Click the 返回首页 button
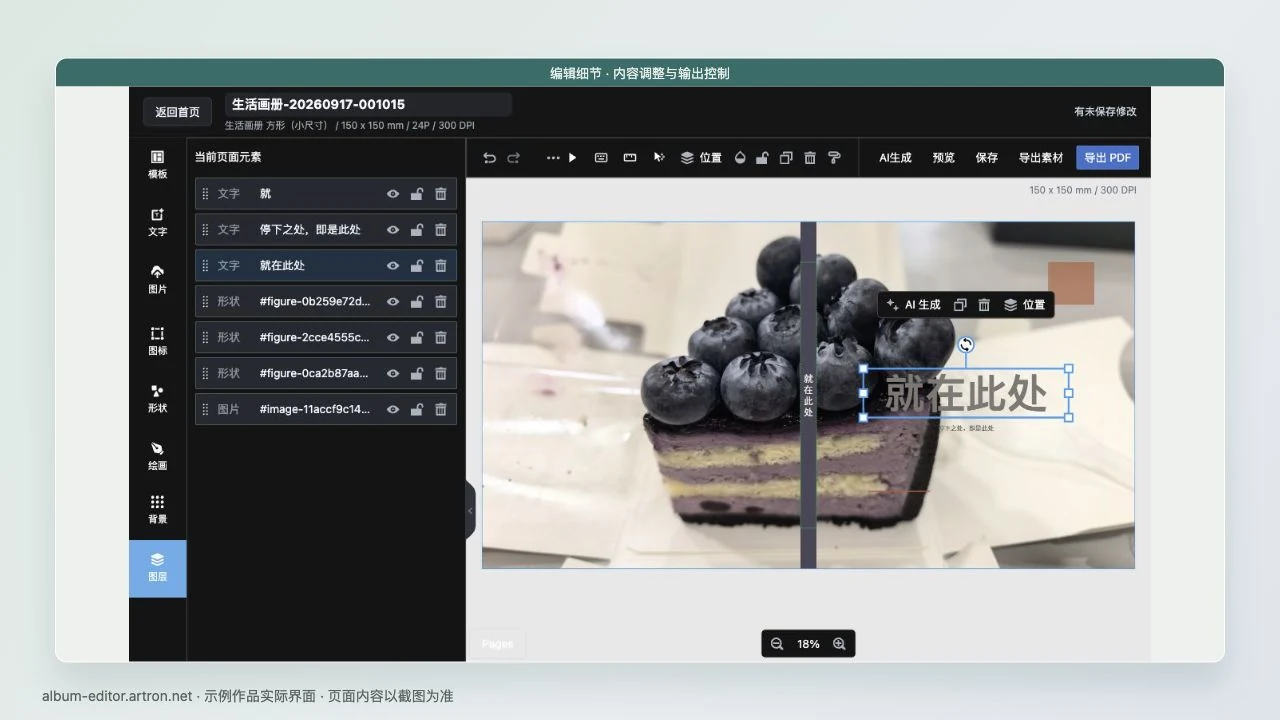1280x720 pixels. point(177,112)
